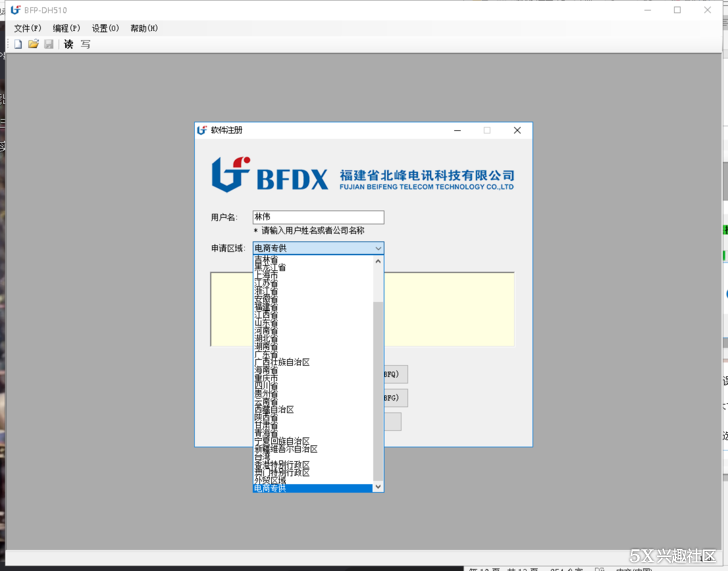Click the Save disk toolbar icon
Image resolution: width=728 pixels, height=571 pixels.
tap(48, 44)
